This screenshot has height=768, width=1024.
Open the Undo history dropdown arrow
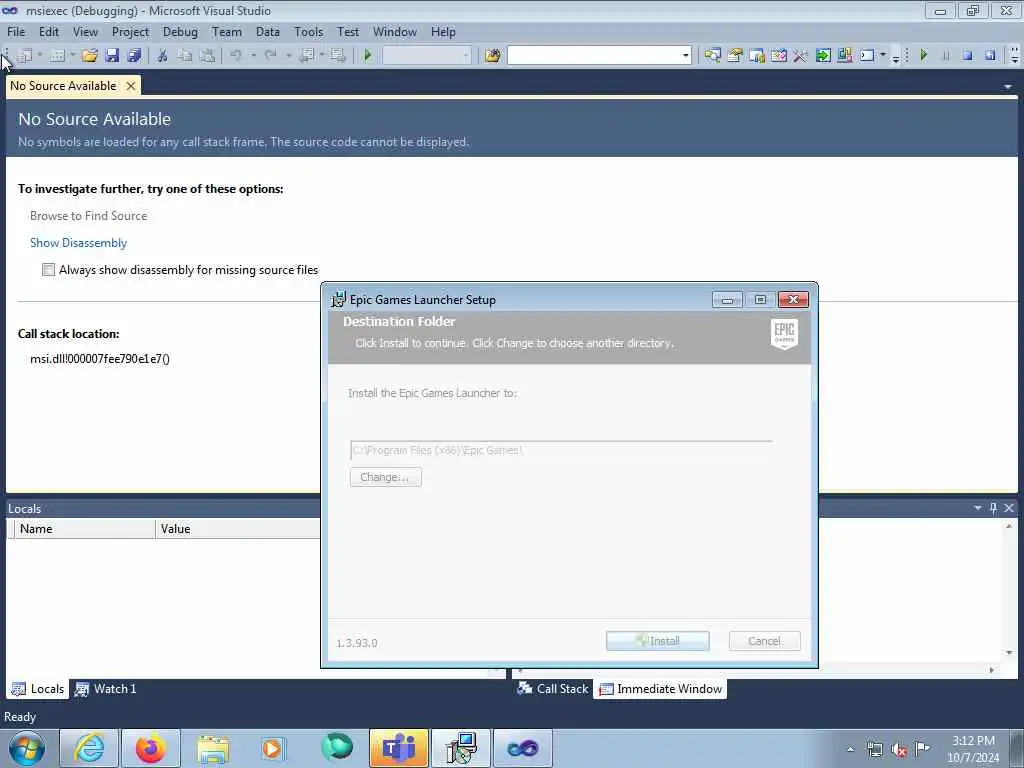[x=253, y=56]
